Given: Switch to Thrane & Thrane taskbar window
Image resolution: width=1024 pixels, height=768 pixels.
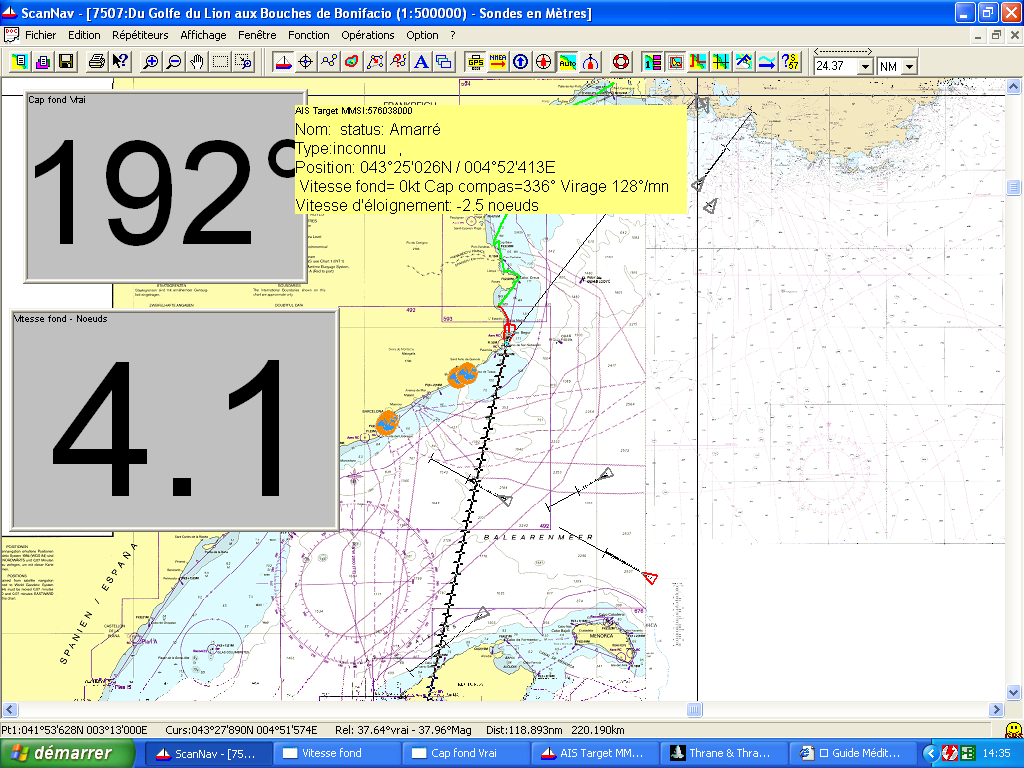Looking at the screenshot, I should point(724,754).
